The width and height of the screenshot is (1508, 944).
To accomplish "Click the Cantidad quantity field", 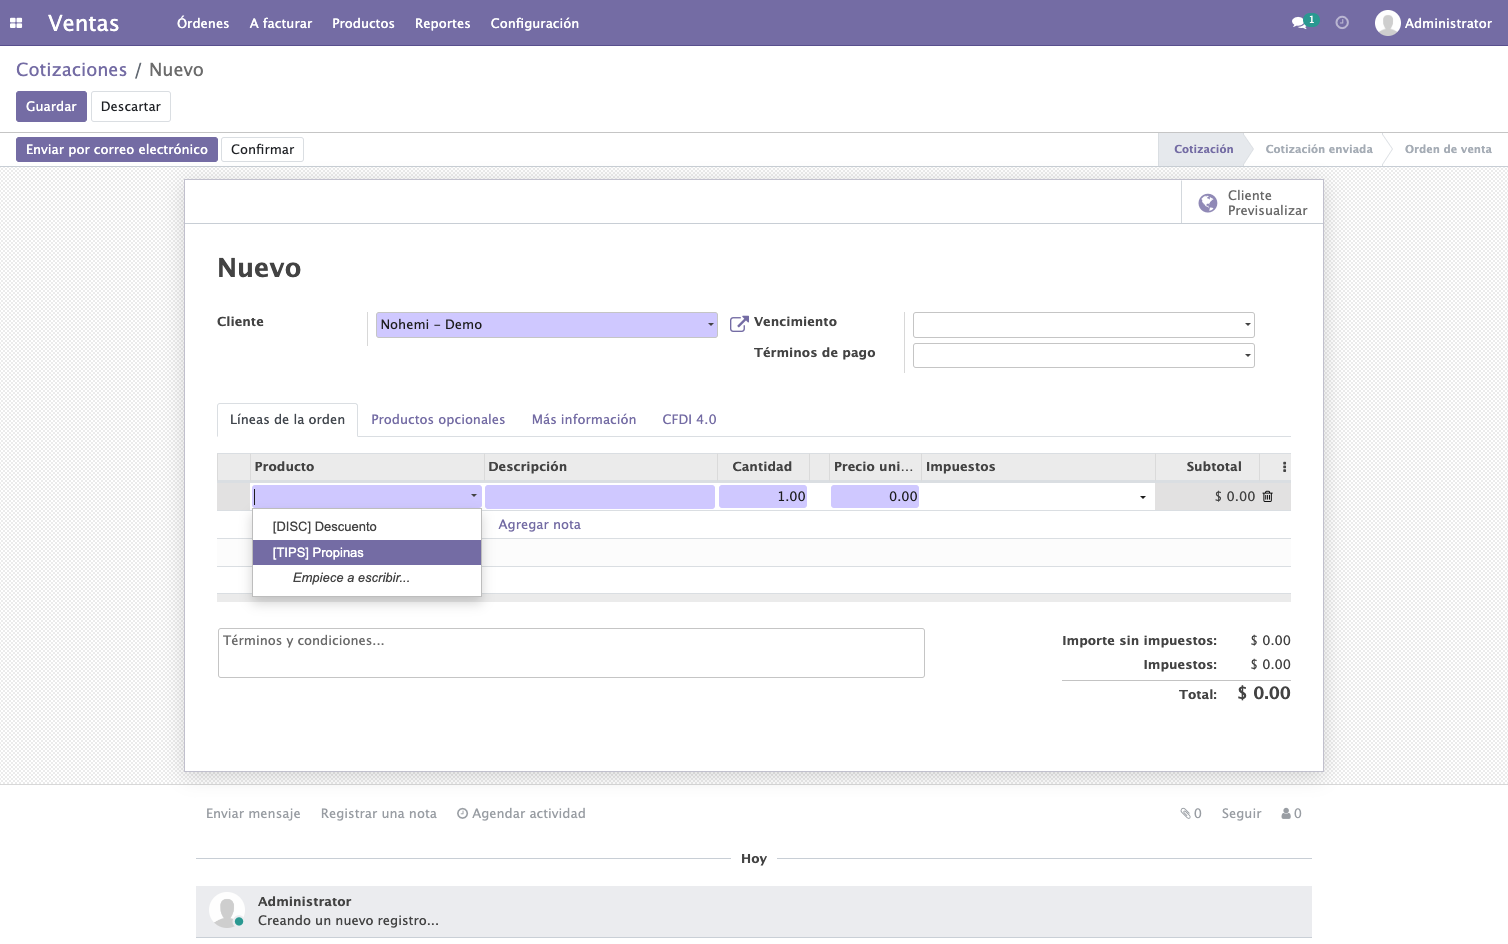I will (x=765, y=497).
